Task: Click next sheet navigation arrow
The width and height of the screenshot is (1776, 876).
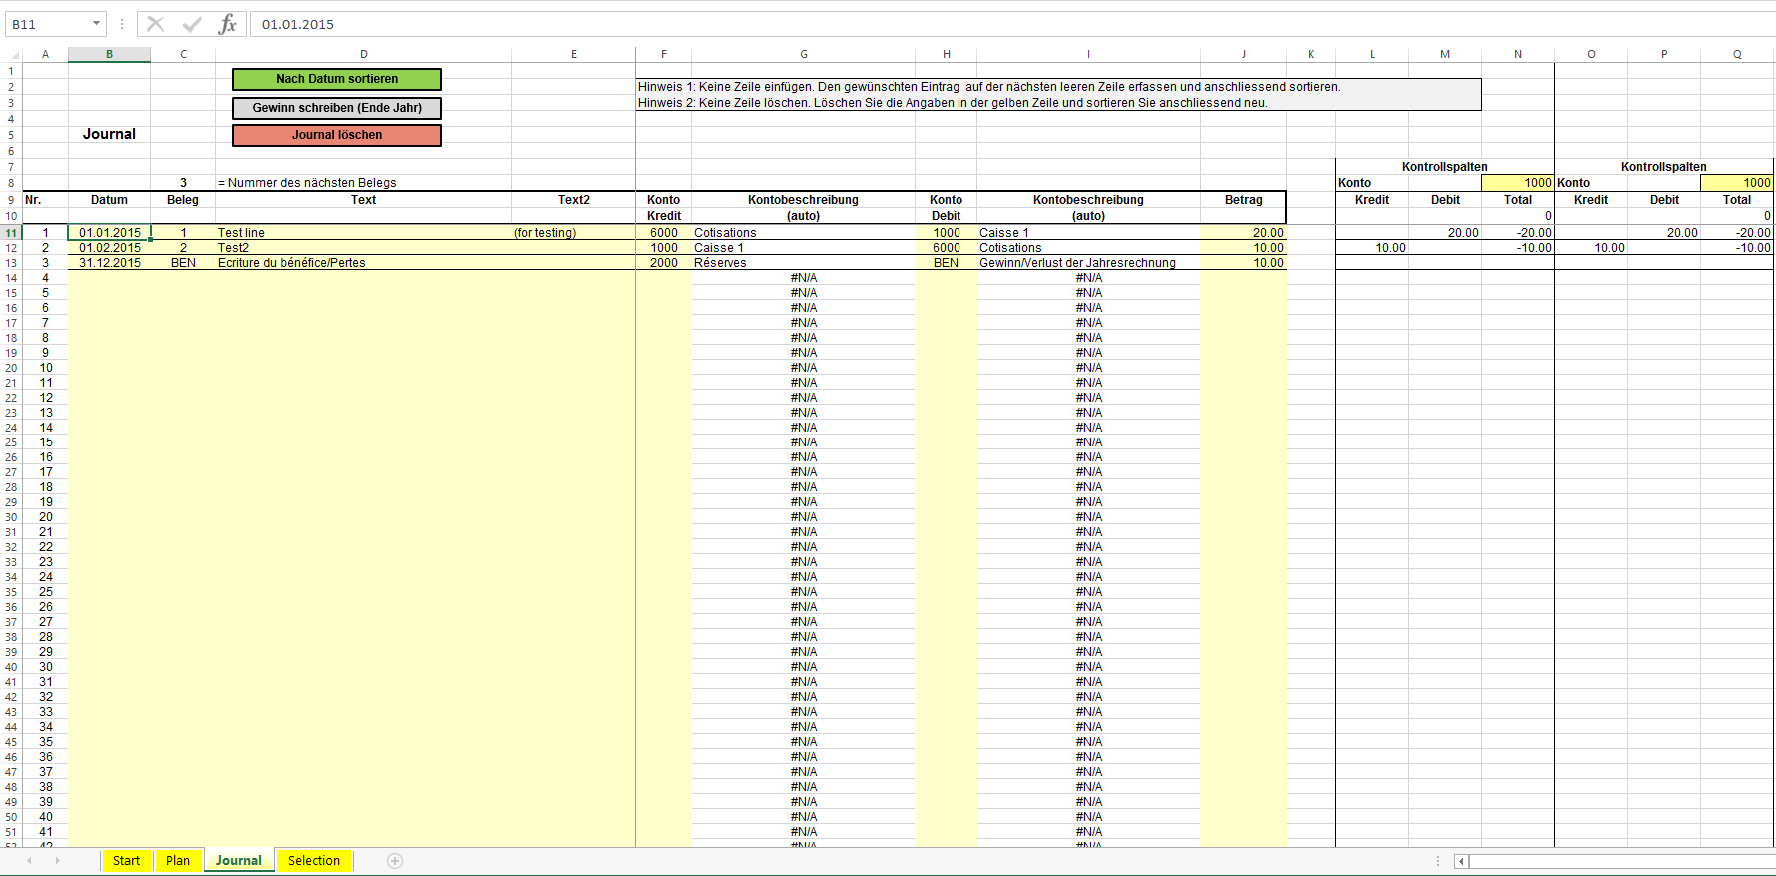Action: (57, 860)
